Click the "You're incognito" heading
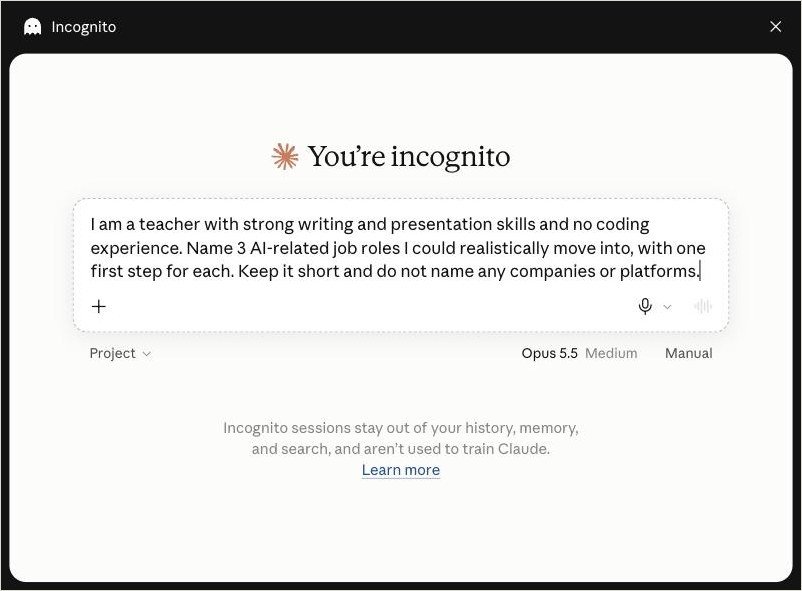 coord(408,157)
